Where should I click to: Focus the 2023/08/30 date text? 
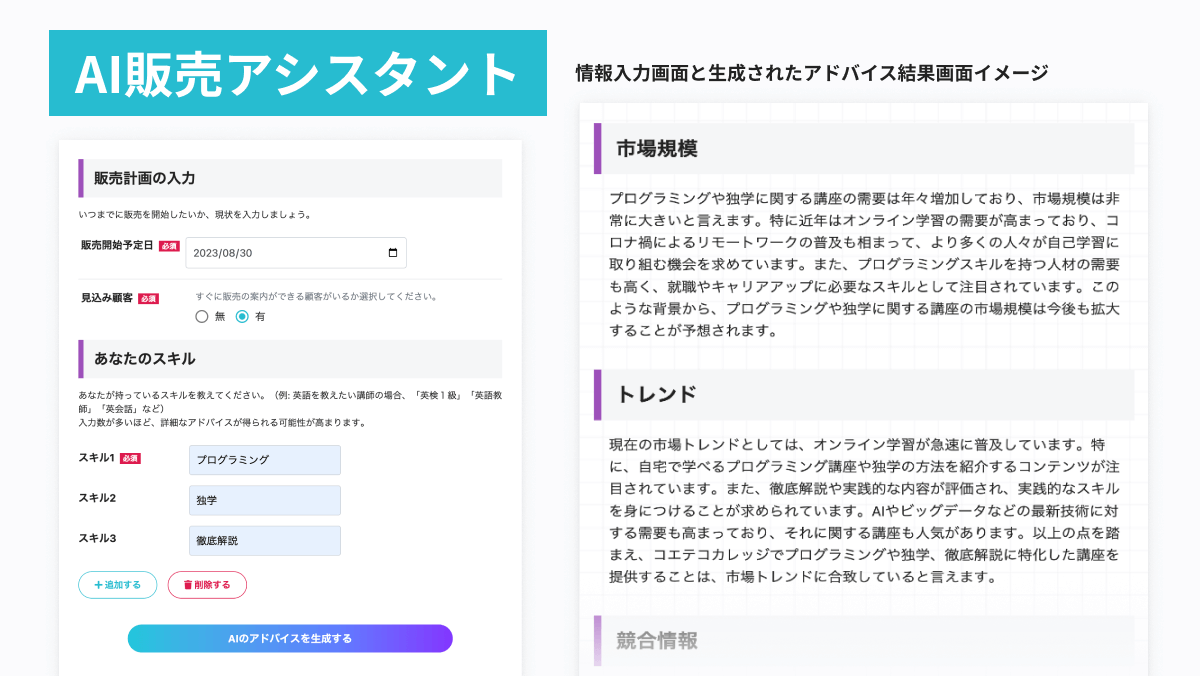224,253
